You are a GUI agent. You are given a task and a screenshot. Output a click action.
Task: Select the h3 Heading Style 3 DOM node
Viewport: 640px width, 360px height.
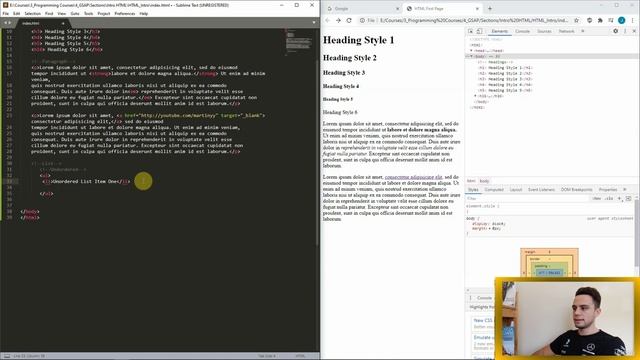coord(506,79)
